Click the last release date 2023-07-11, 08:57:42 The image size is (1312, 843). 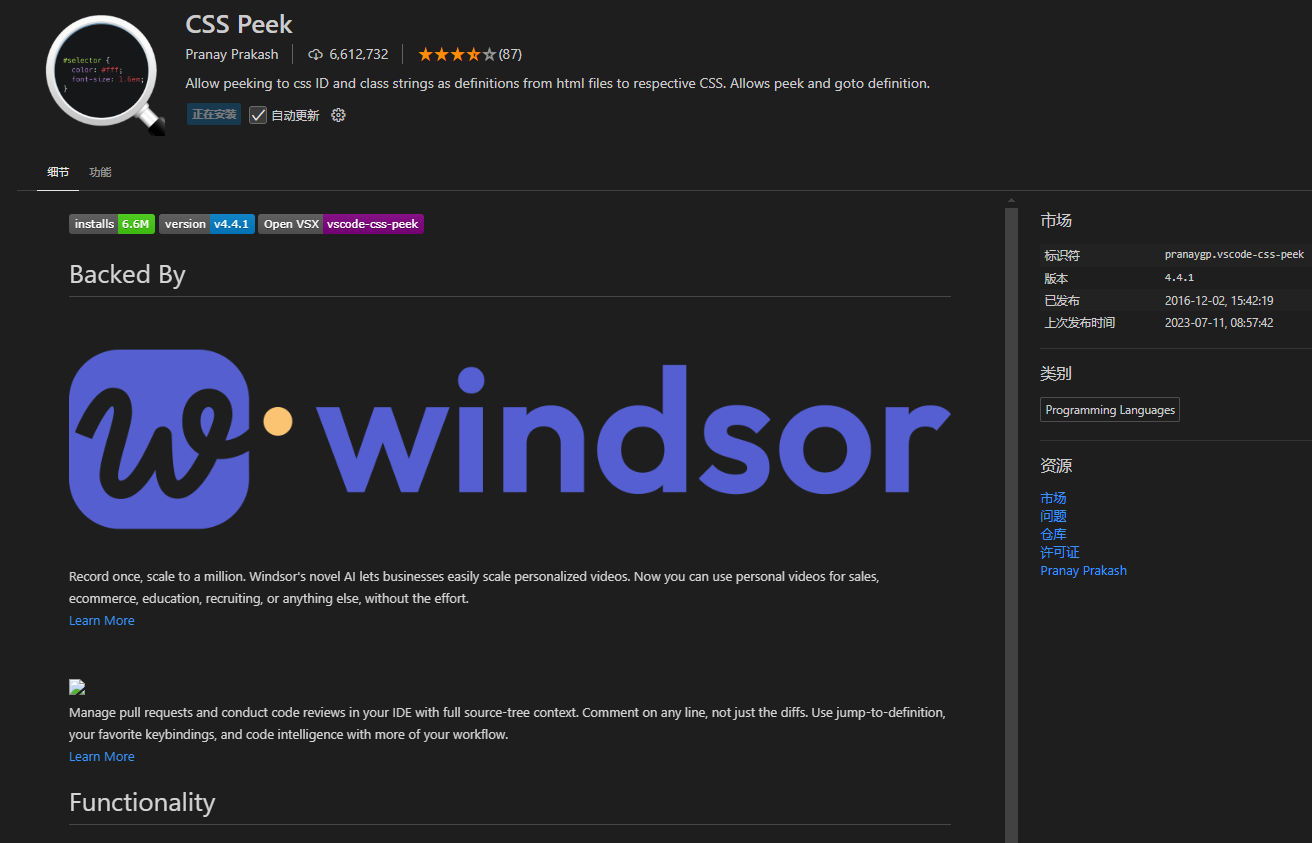[1219, 323]
